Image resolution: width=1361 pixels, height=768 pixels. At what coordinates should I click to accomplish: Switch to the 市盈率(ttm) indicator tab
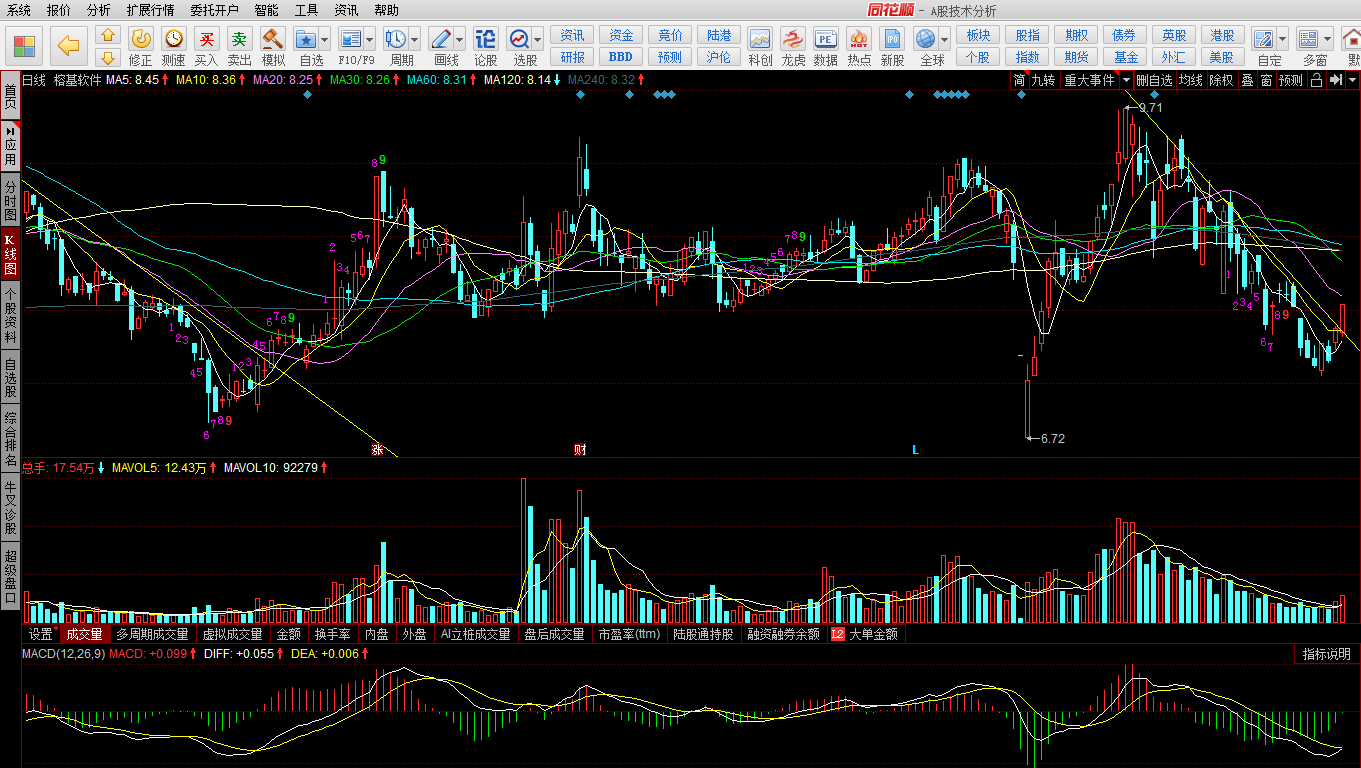pos(630,634)
